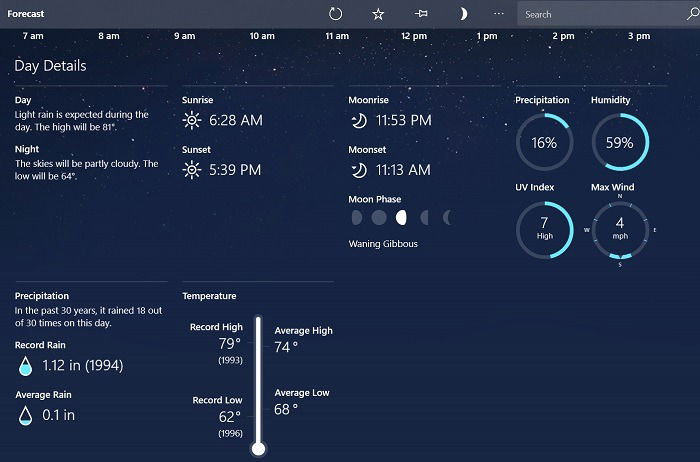Click the Precipitation 16% circular gauge
The height and width of the screenshot is (462, 700).
pos(544,142)
